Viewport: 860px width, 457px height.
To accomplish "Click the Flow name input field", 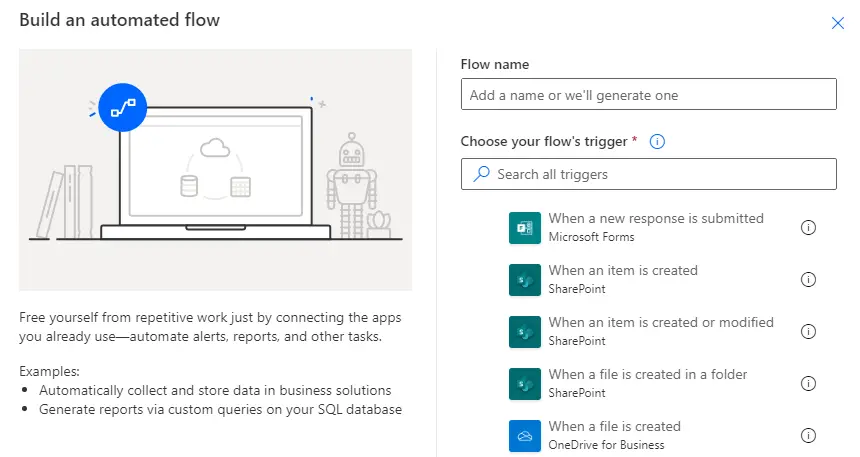I will (648, 94).
